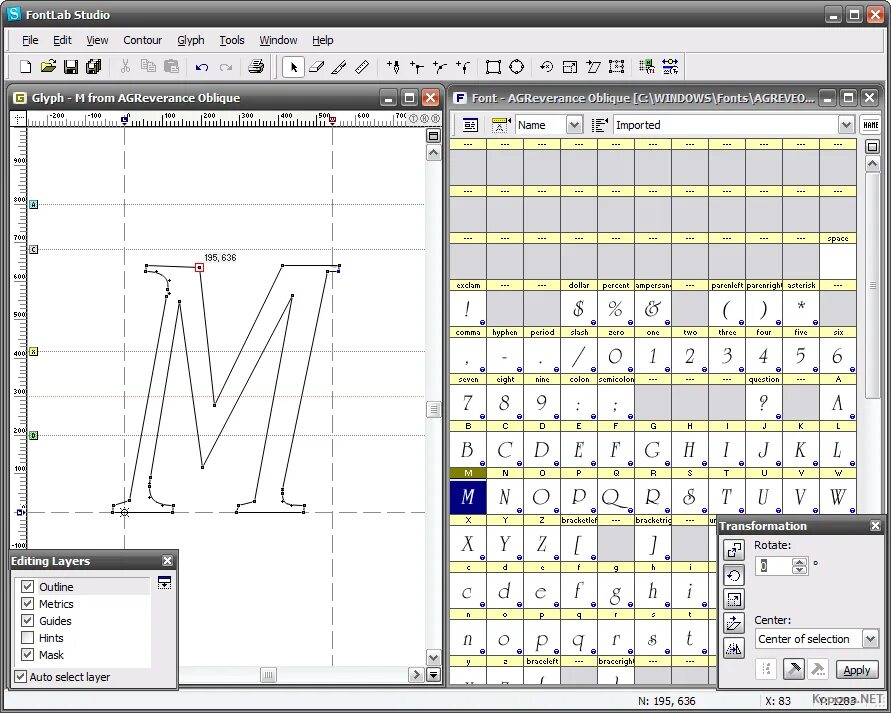Open the Imported encoding dropdown
This screenshot has height=713, width=891.
click(846, 124)
